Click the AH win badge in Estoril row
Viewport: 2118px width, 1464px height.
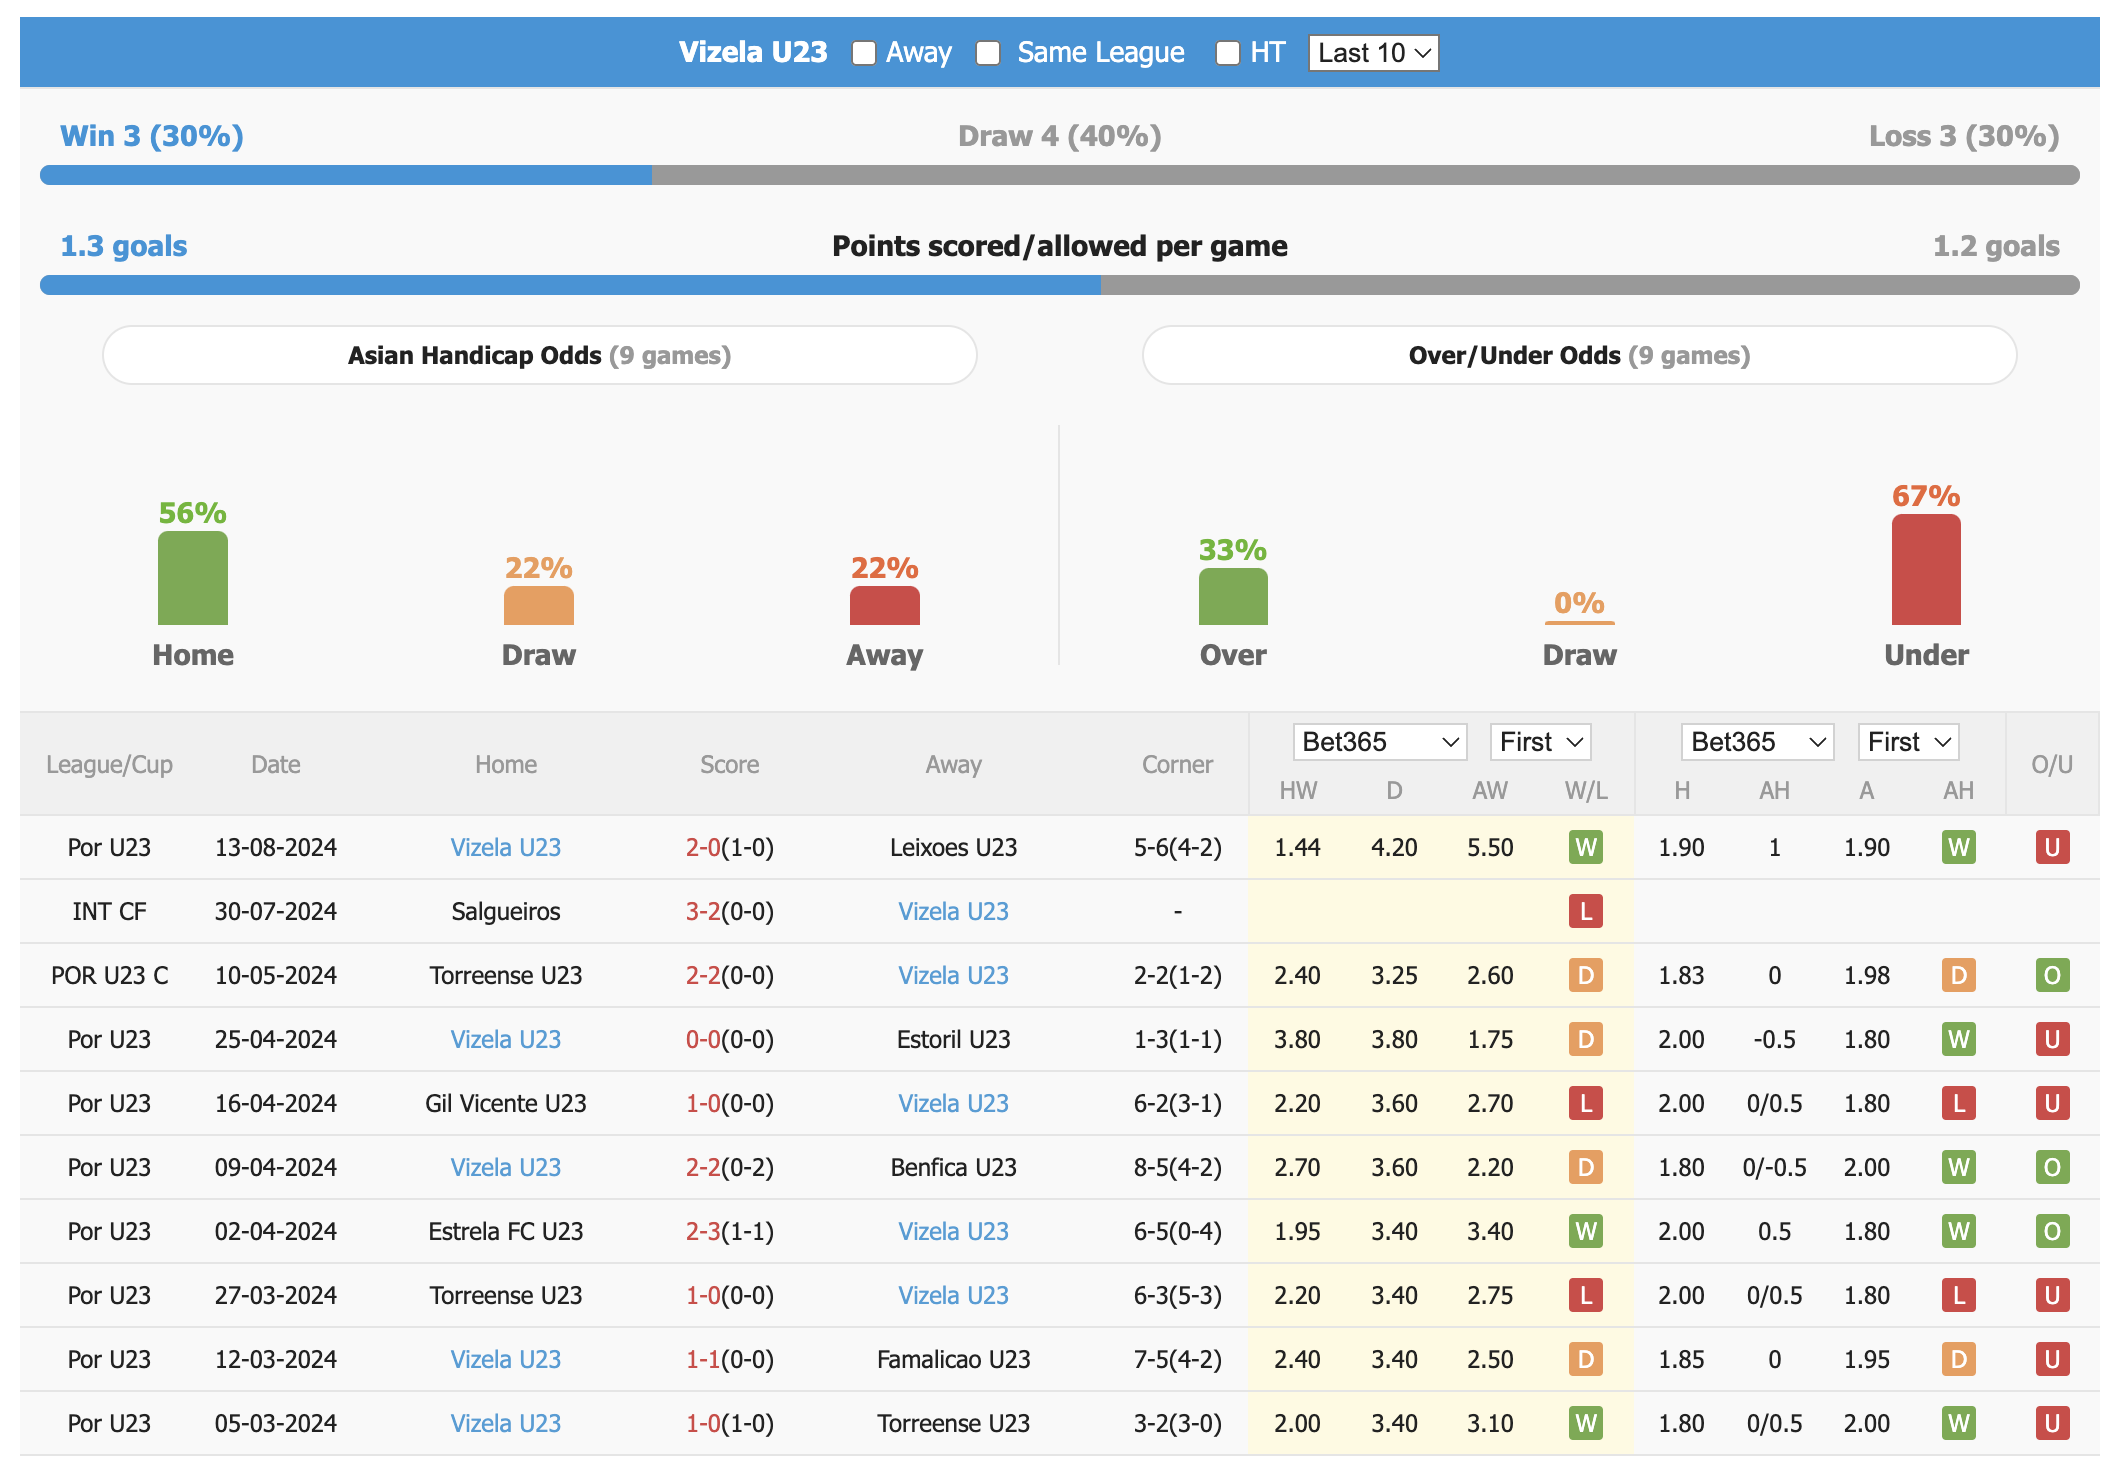click(x=1959, y=1039)
